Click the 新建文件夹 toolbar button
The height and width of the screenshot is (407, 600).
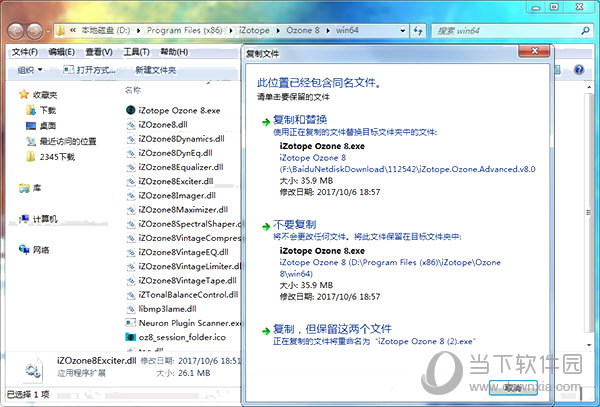155,70
